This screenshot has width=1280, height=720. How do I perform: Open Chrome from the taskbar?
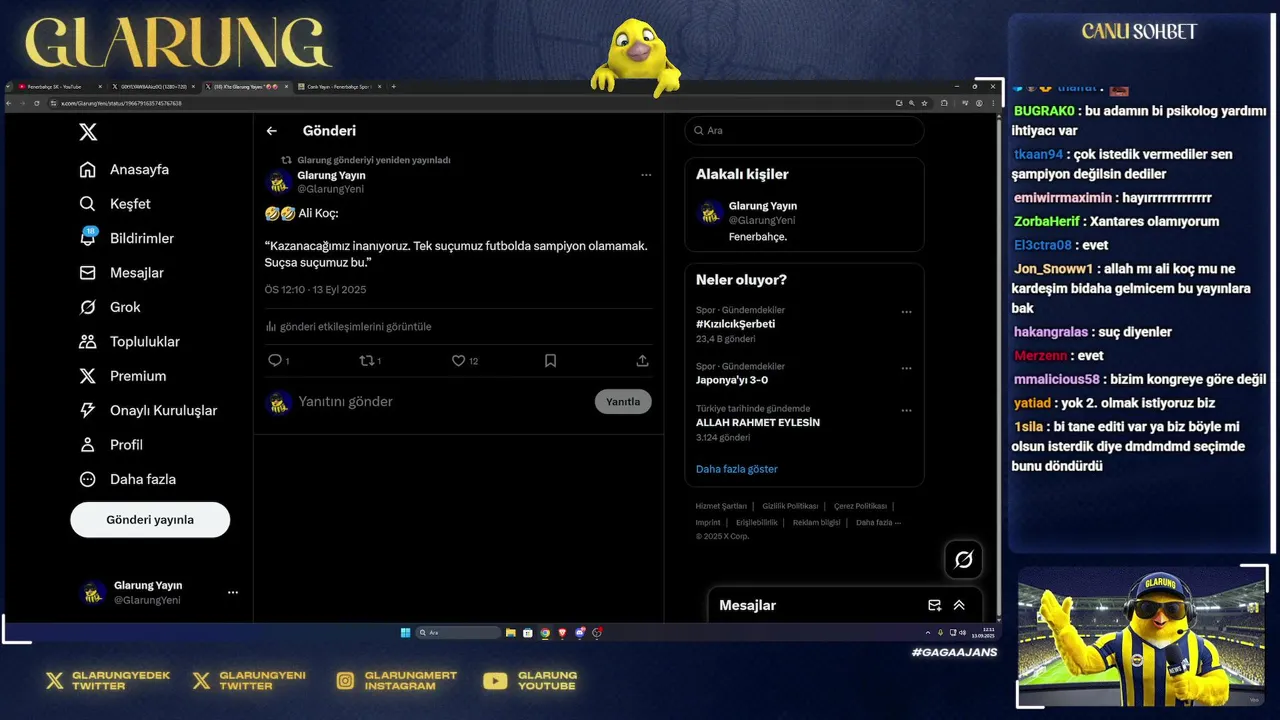click(x=545, y=632)
